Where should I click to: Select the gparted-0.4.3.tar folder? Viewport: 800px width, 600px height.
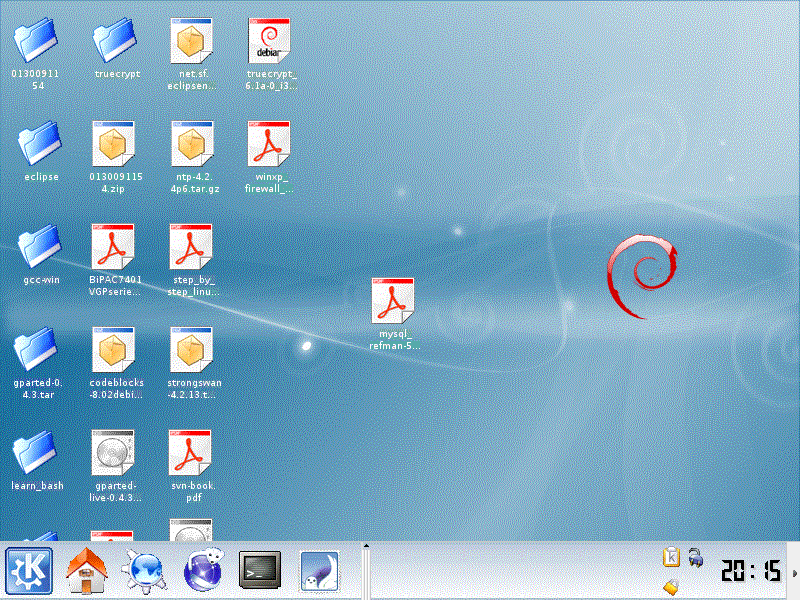coord(35,349)
